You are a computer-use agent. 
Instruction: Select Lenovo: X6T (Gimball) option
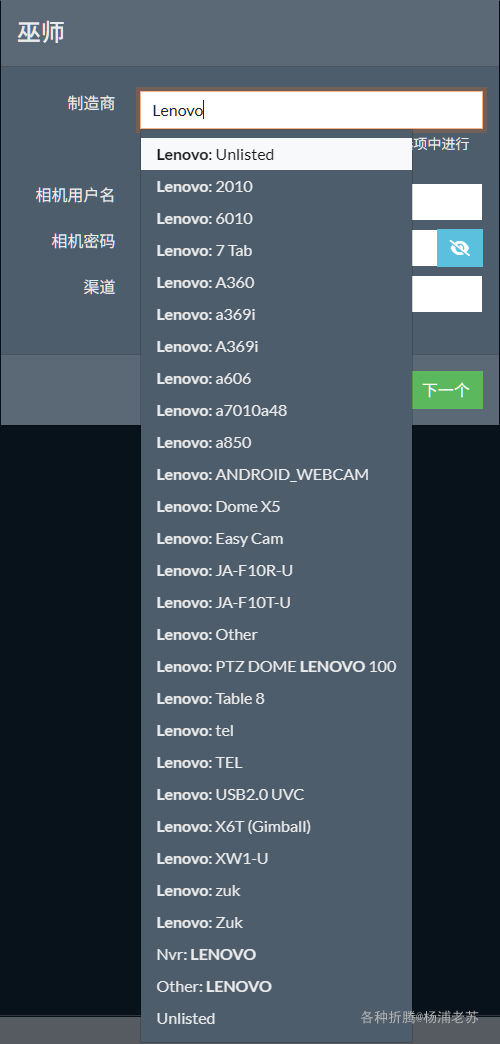click(x=276, y=826)
